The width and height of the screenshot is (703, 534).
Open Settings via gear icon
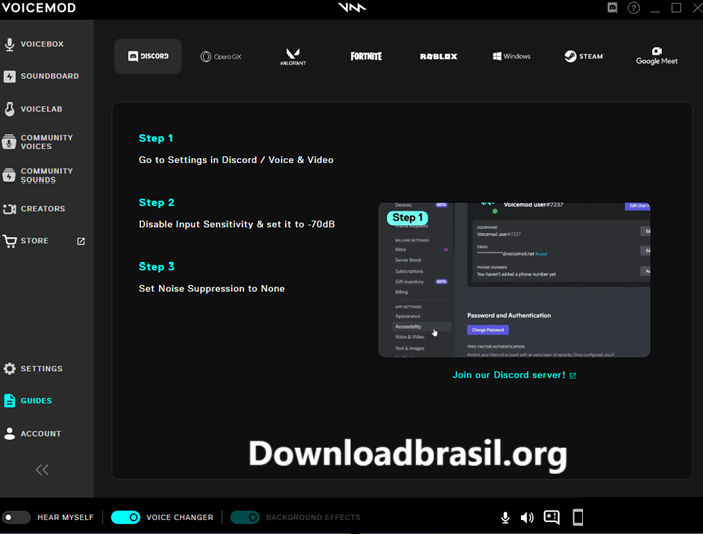[x=33, y=369]
